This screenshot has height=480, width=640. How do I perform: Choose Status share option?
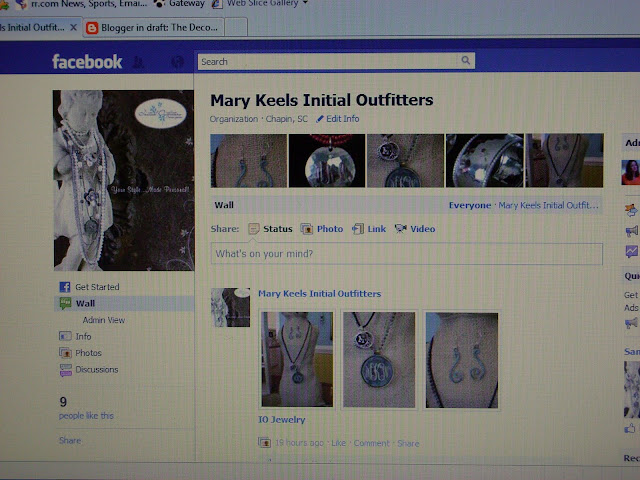(x=278, y=229)
